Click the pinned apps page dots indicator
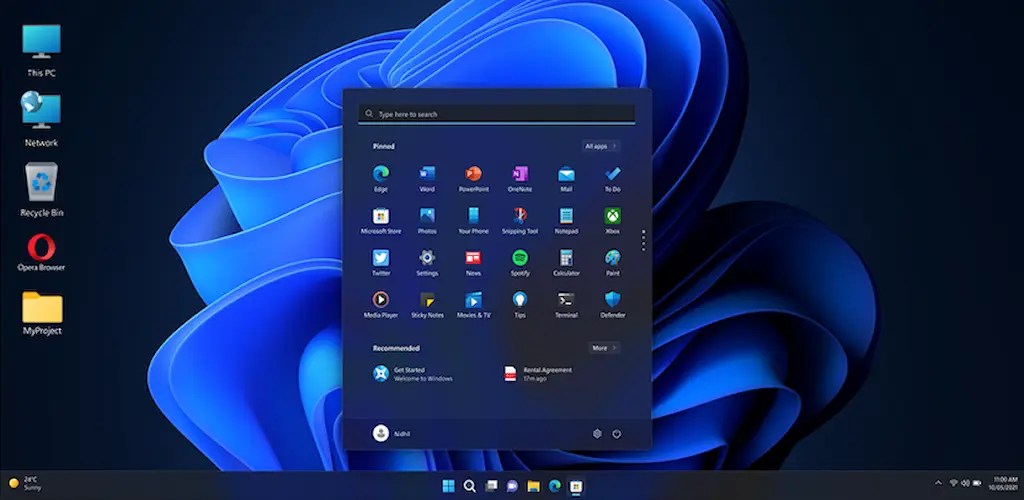 643,240
